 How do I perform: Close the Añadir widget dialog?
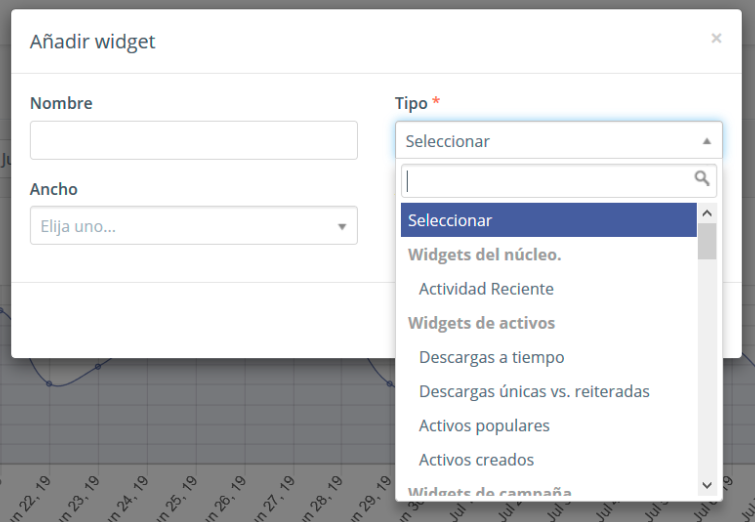click(x=716, y=38)
